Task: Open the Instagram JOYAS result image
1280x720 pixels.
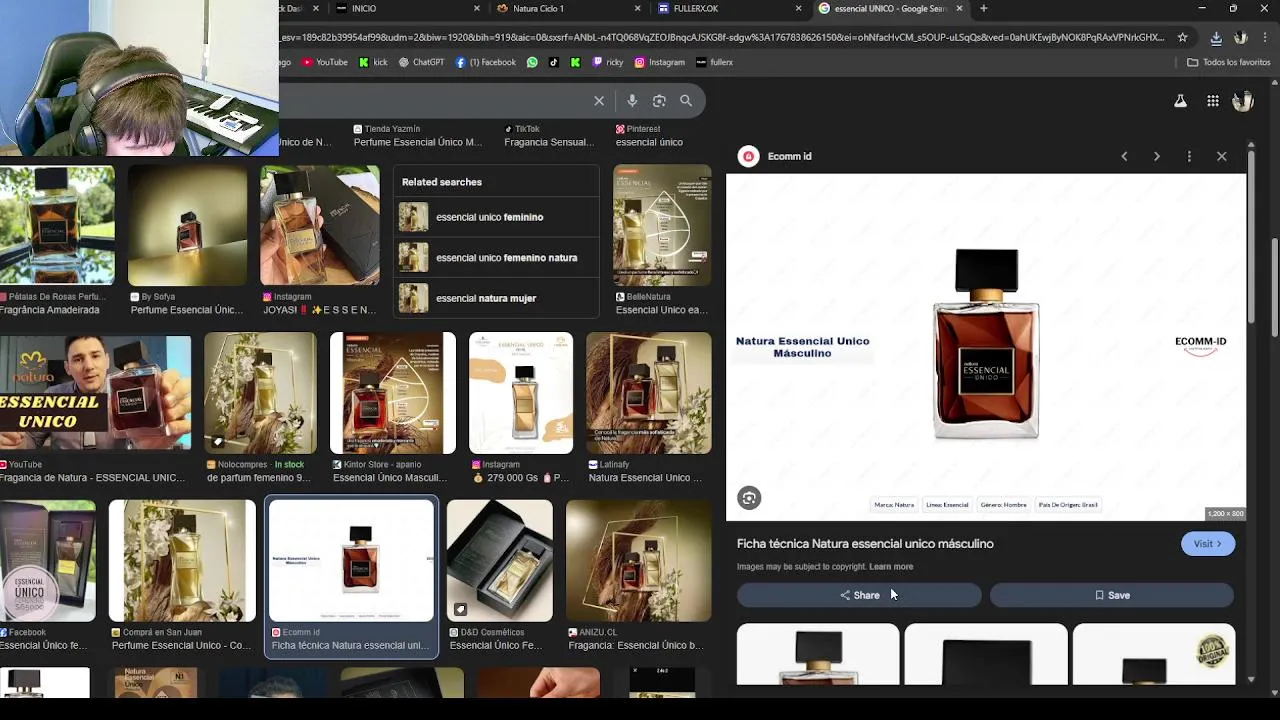Action: coord(320,226)
